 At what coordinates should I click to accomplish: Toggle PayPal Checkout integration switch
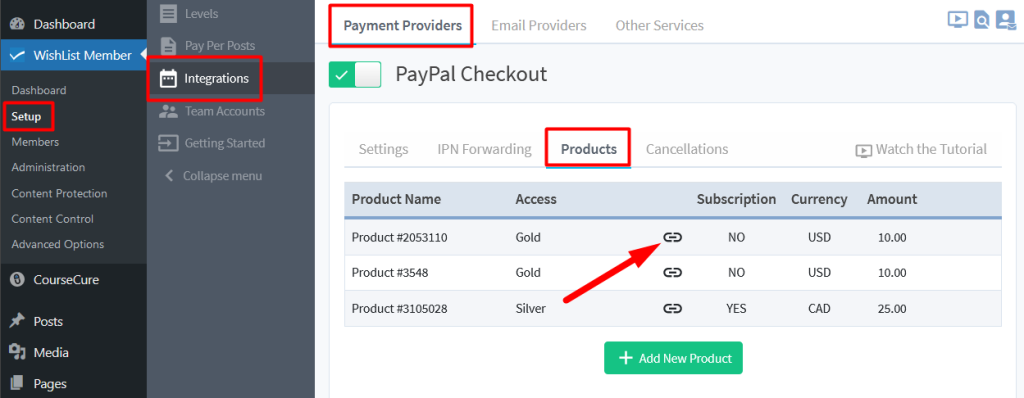point(355,75)
